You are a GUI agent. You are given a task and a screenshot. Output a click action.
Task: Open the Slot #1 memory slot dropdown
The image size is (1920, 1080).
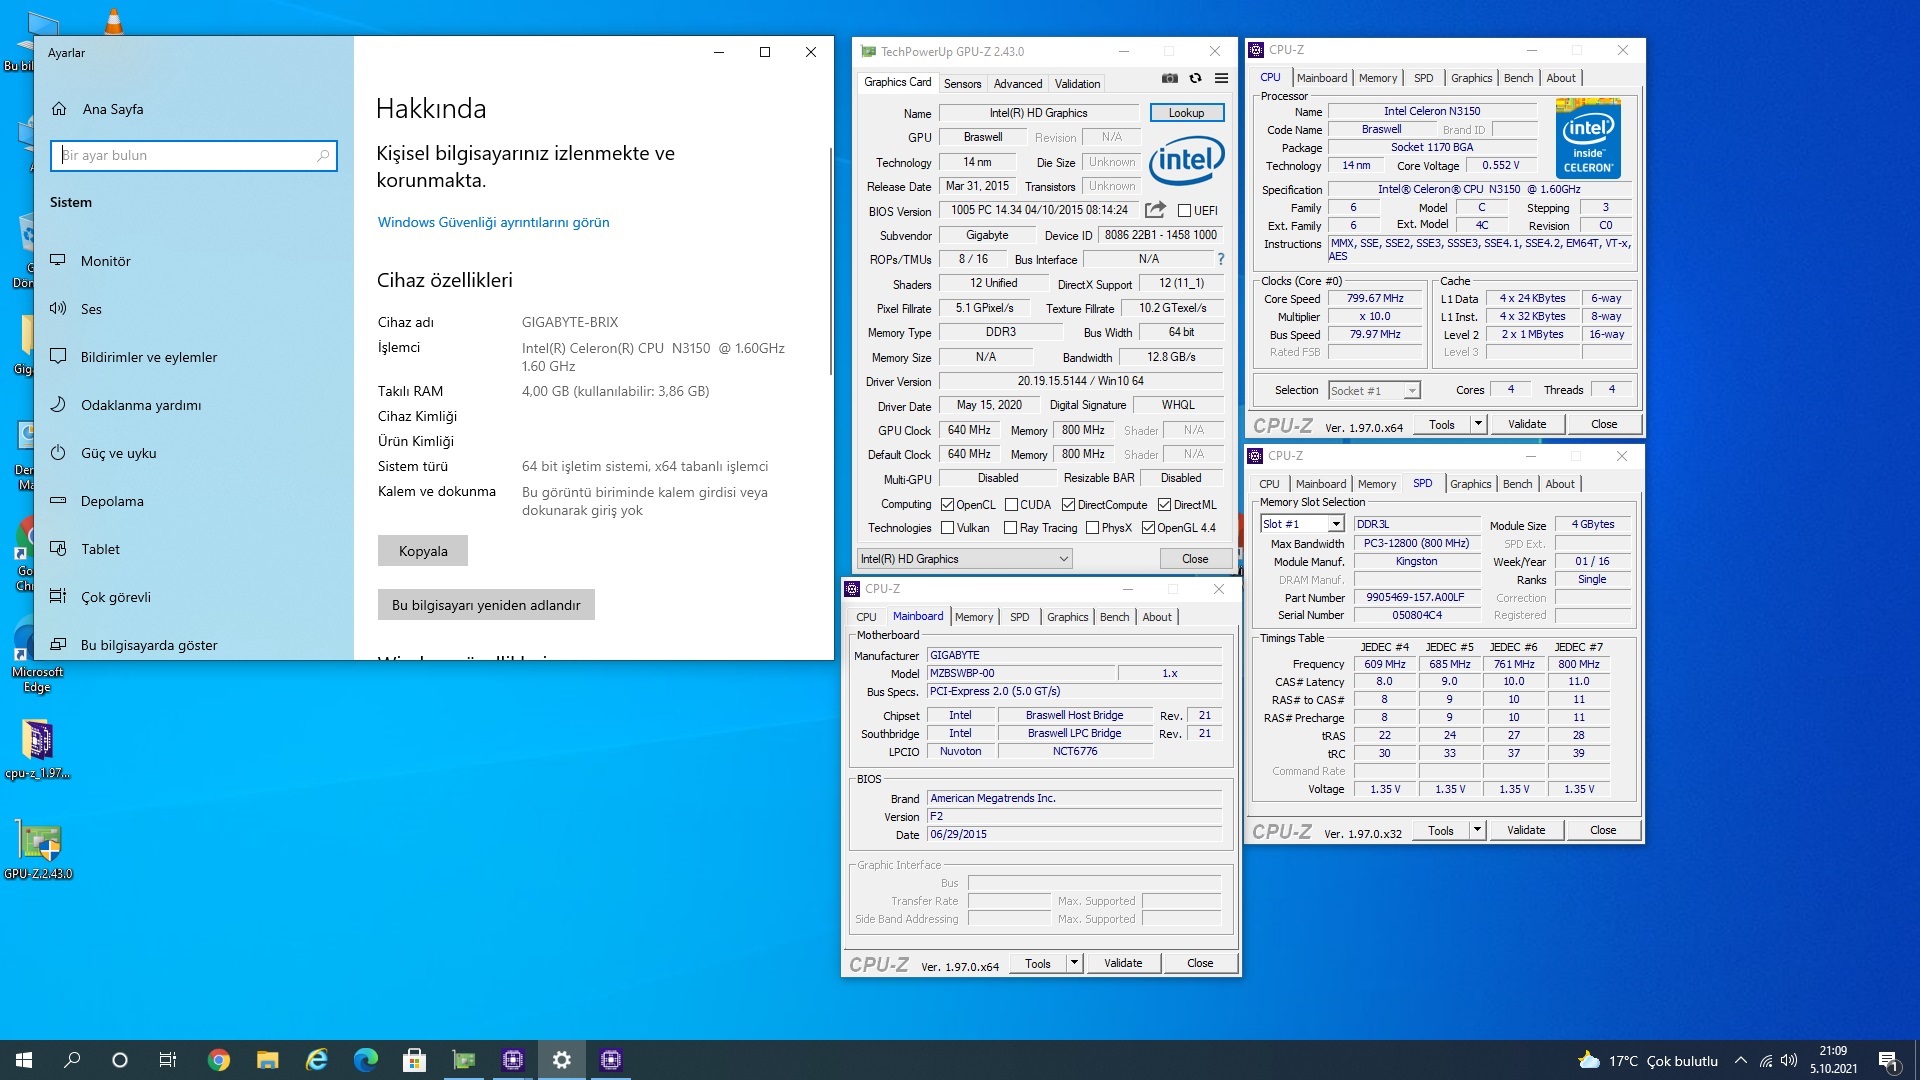click(x=1302, y=524)
